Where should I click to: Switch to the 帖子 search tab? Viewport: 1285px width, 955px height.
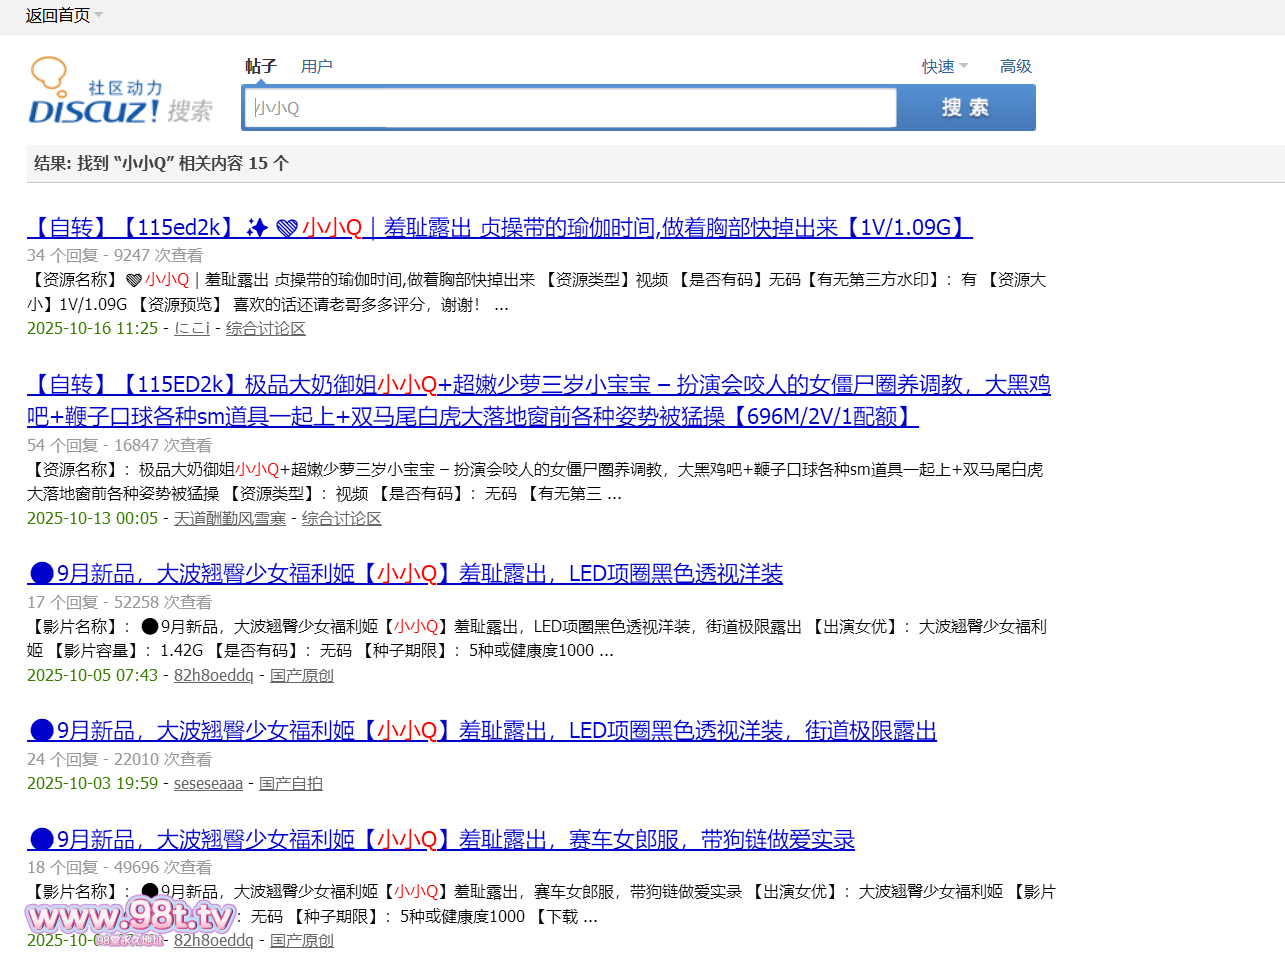[260, 67]
